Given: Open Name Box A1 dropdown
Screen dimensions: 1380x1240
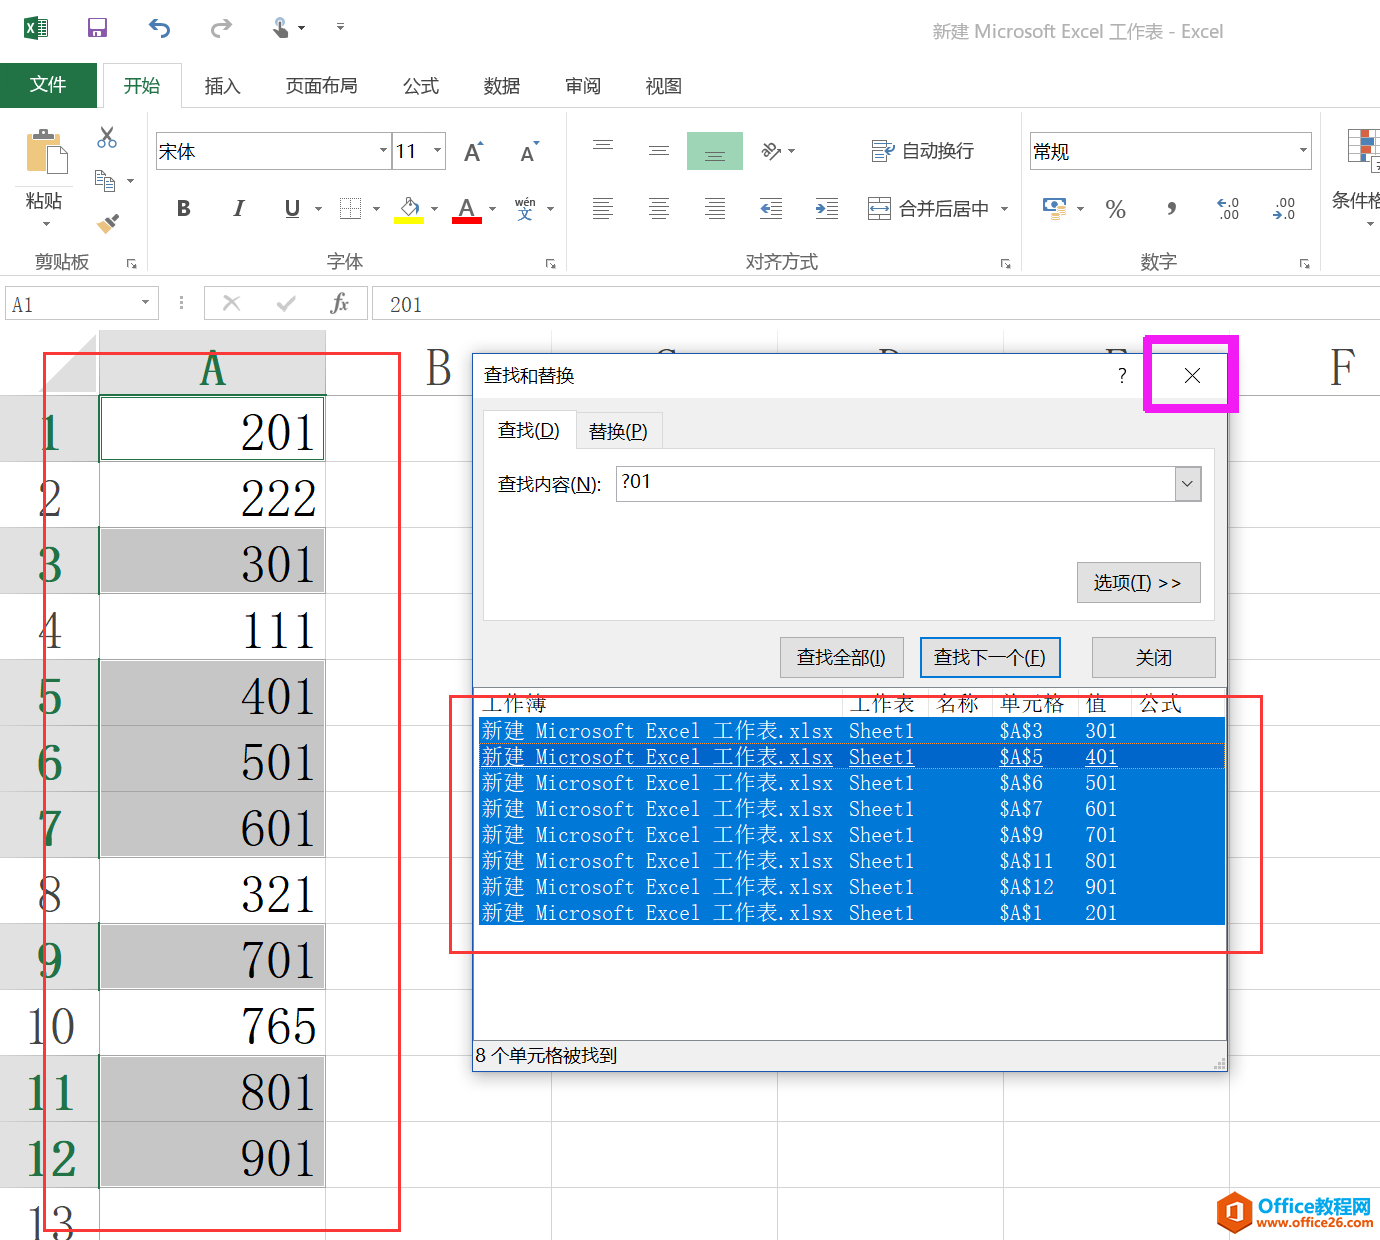Looking at the screenshot, I should 145,303.
